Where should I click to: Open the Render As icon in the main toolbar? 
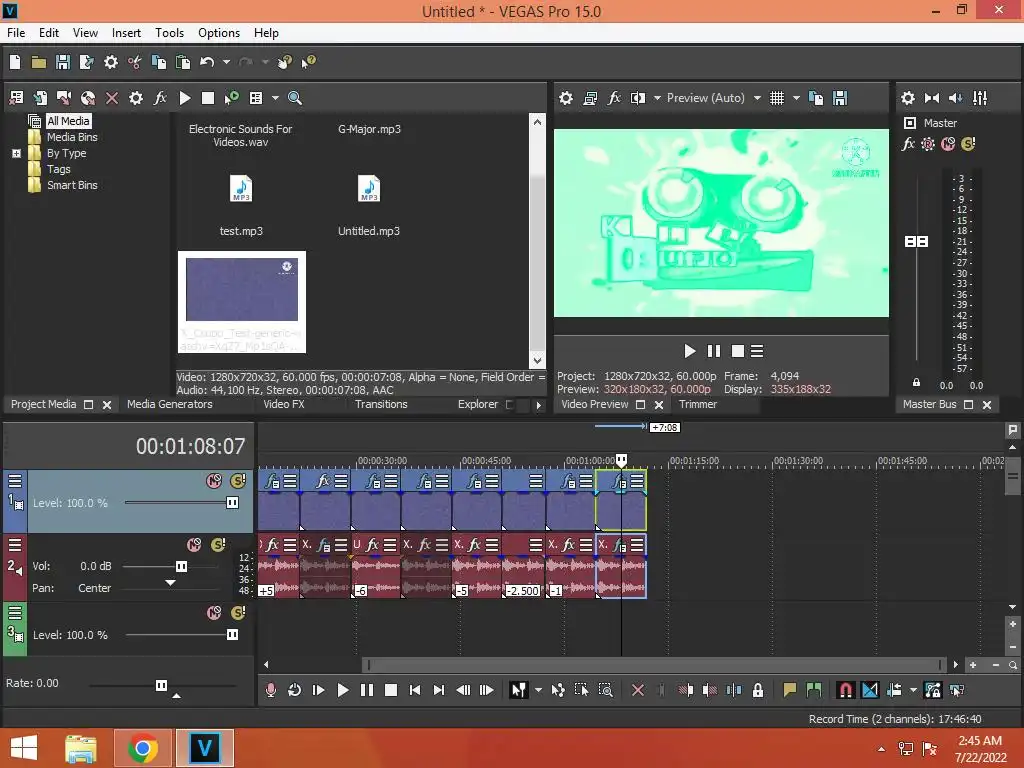point(86,62)
